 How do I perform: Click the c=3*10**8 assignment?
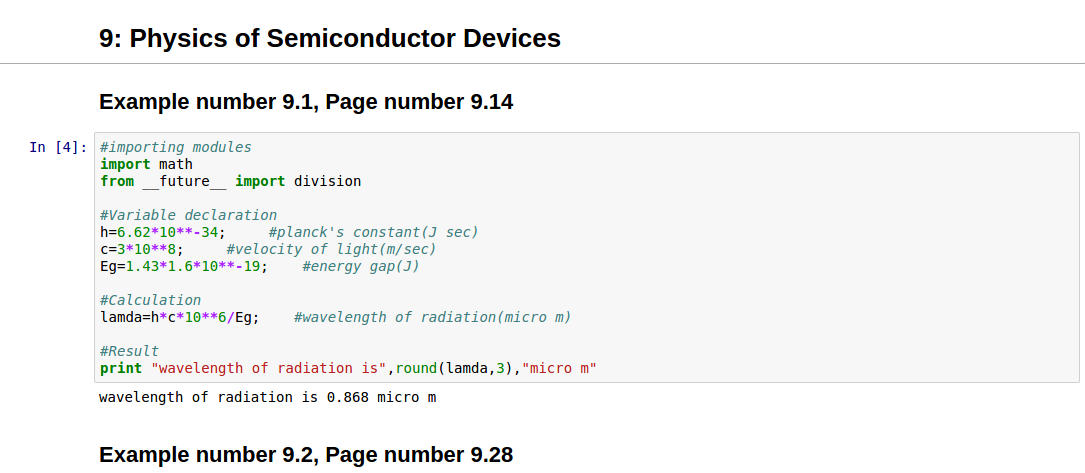(x=141, y=249)
